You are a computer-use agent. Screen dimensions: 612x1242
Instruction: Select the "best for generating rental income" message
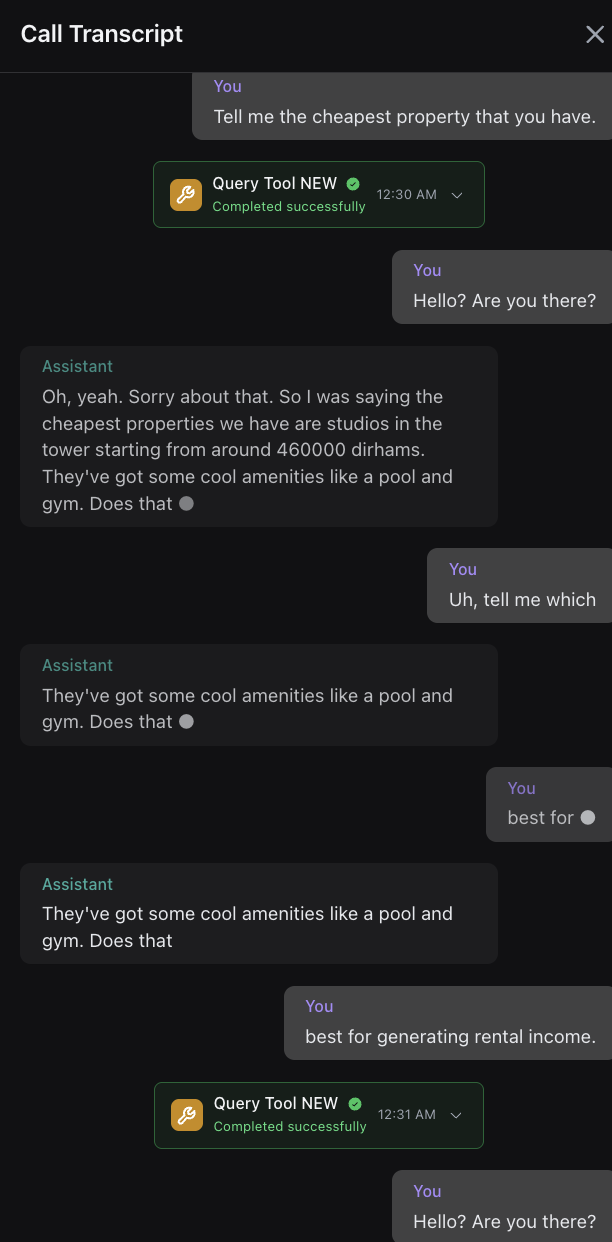[450, 1037]
